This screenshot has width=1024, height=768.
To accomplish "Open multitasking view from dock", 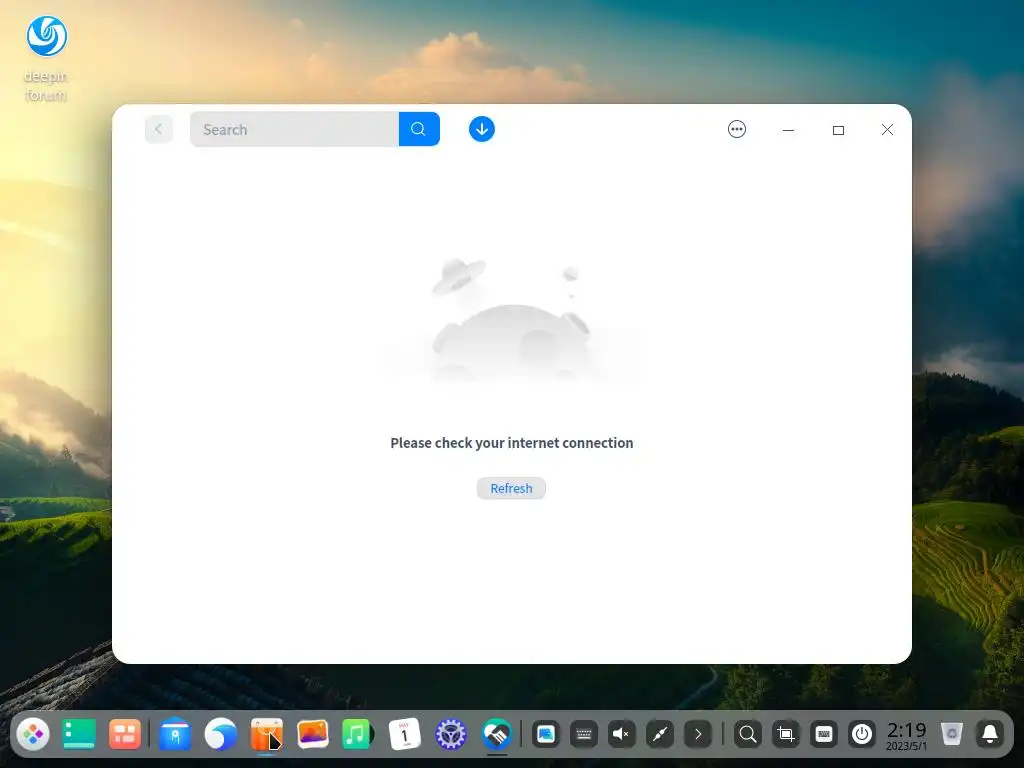I will (x=125, y=735).
